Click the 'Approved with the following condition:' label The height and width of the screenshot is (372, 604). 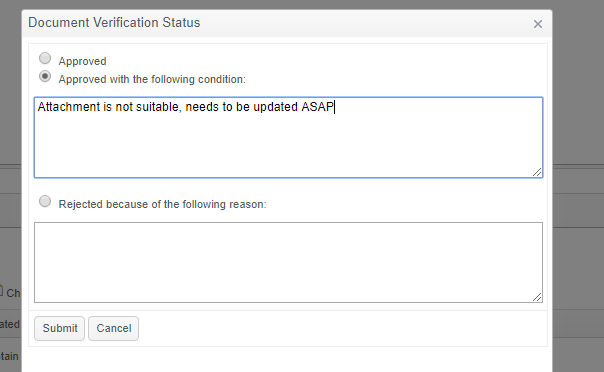click(152, 79)
